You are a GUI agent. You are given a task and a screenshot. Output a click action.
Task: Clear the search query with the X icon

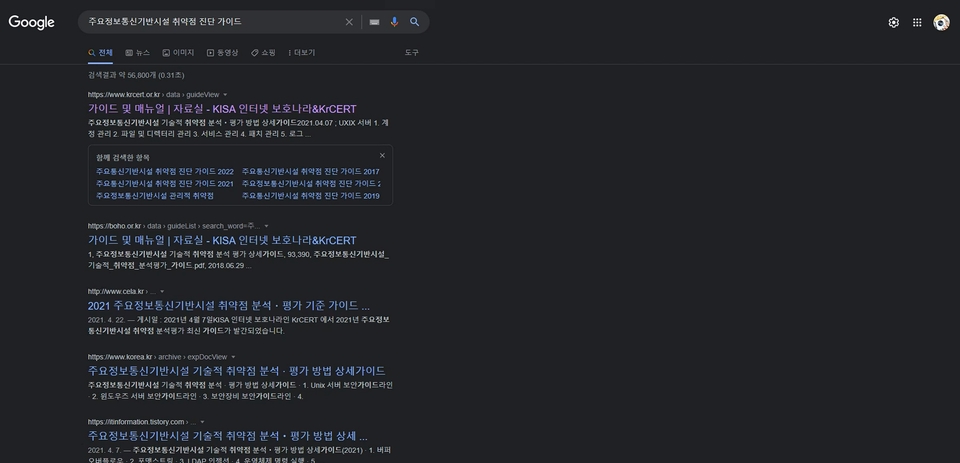tap(349, 22)
